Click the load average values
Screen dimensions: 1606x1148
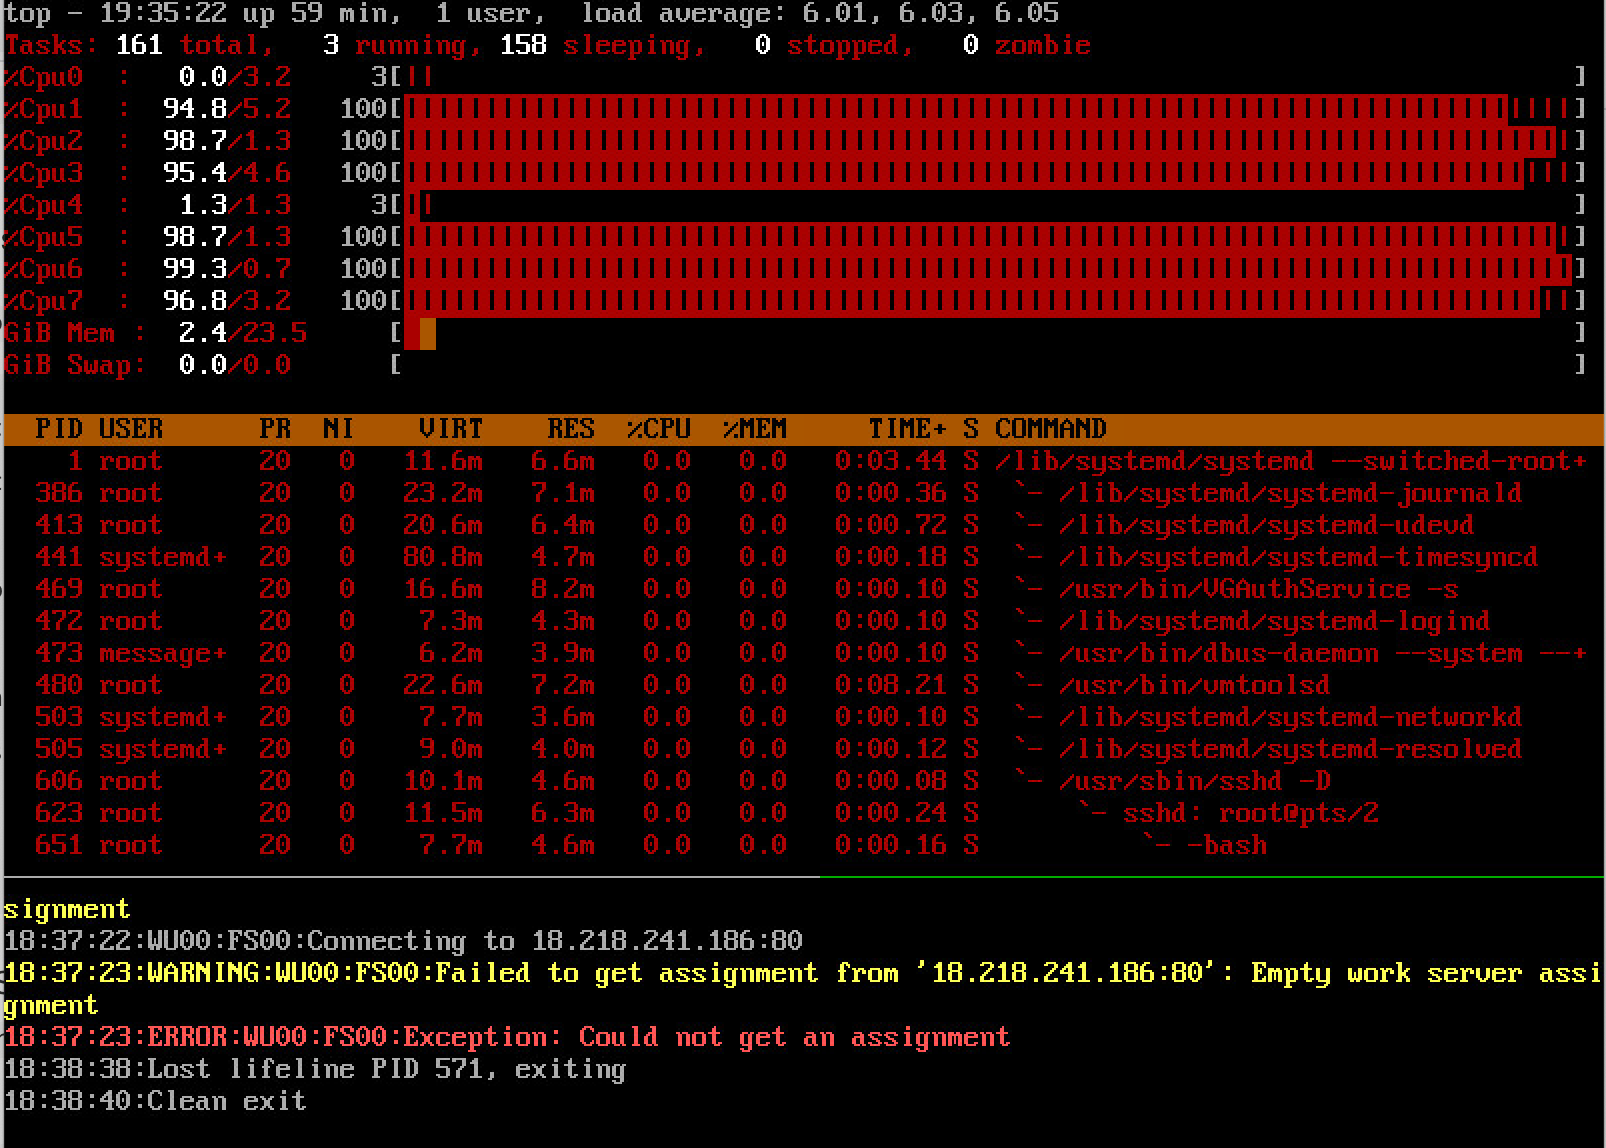[x=931, y=14]
